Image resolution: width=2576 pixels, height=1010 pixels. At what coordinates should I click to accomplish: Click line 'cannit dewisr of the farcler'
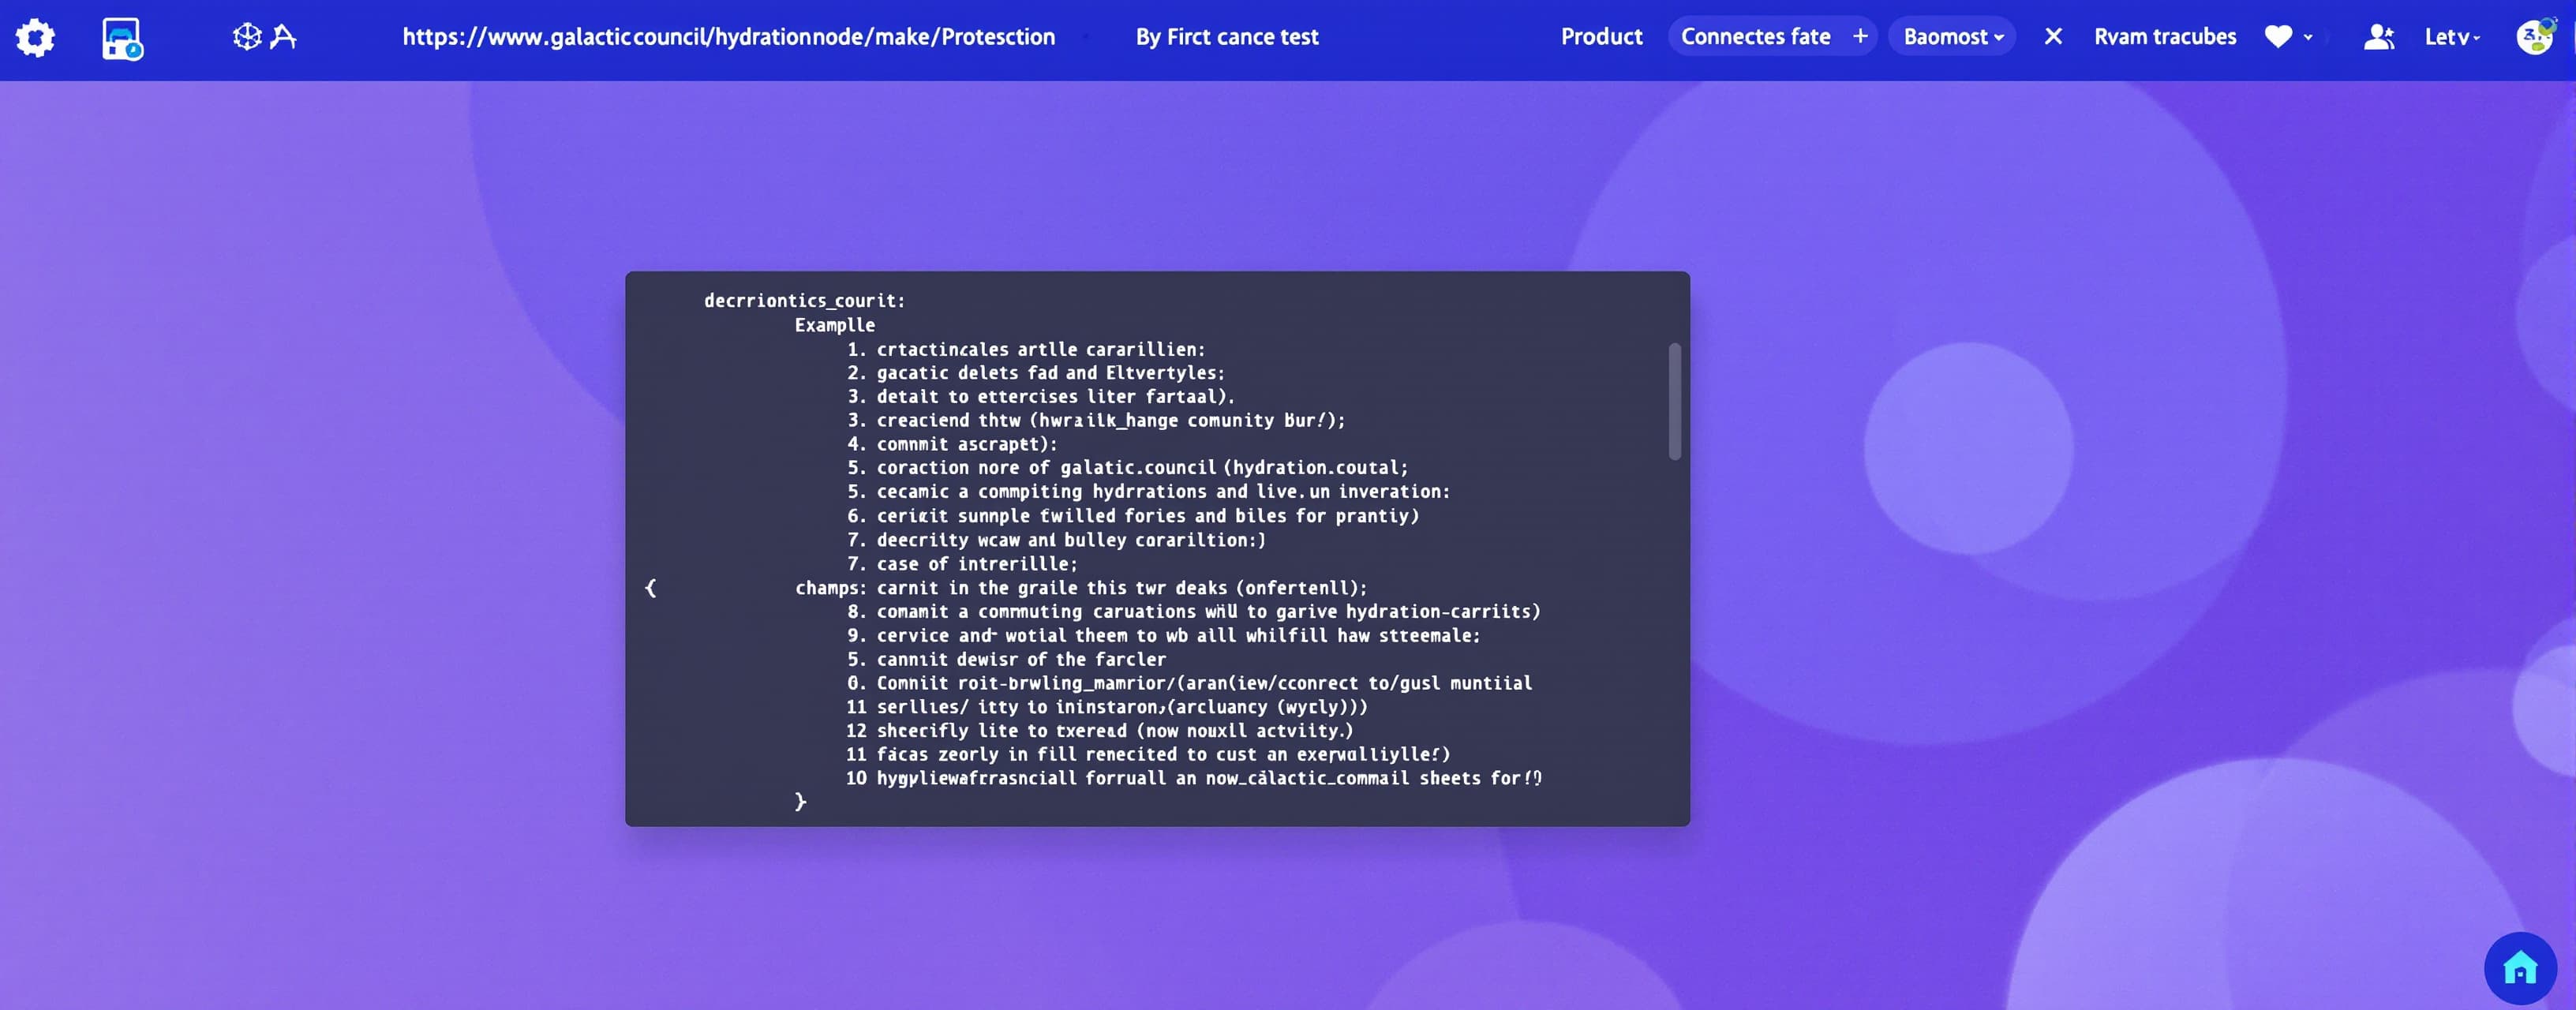point(1006,660)
